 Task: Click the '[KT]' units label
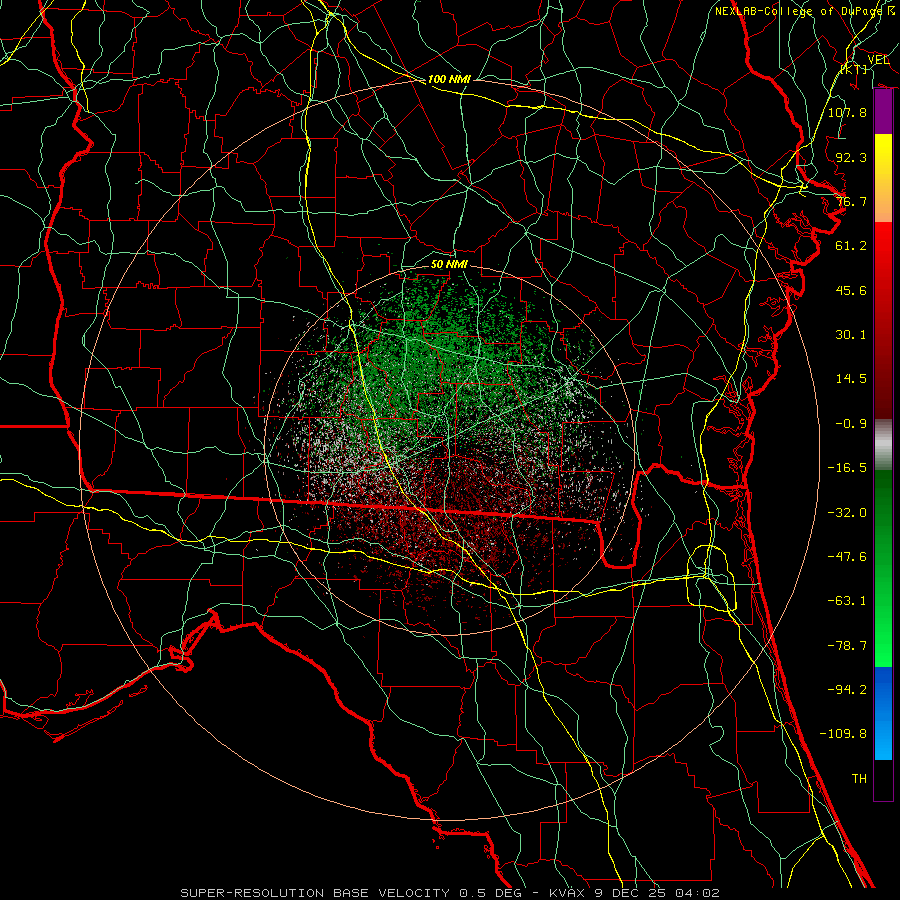point(854,69)
